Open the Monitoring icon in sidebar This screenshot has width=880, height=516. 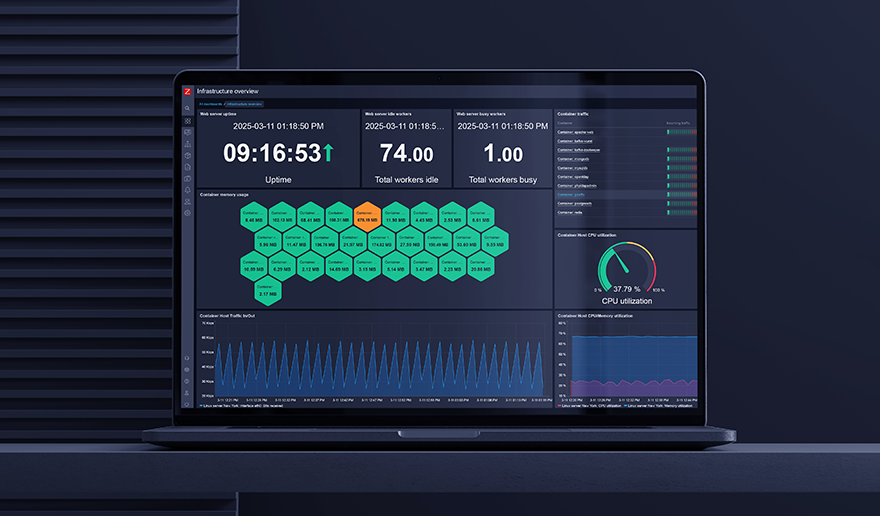[187, 132]
